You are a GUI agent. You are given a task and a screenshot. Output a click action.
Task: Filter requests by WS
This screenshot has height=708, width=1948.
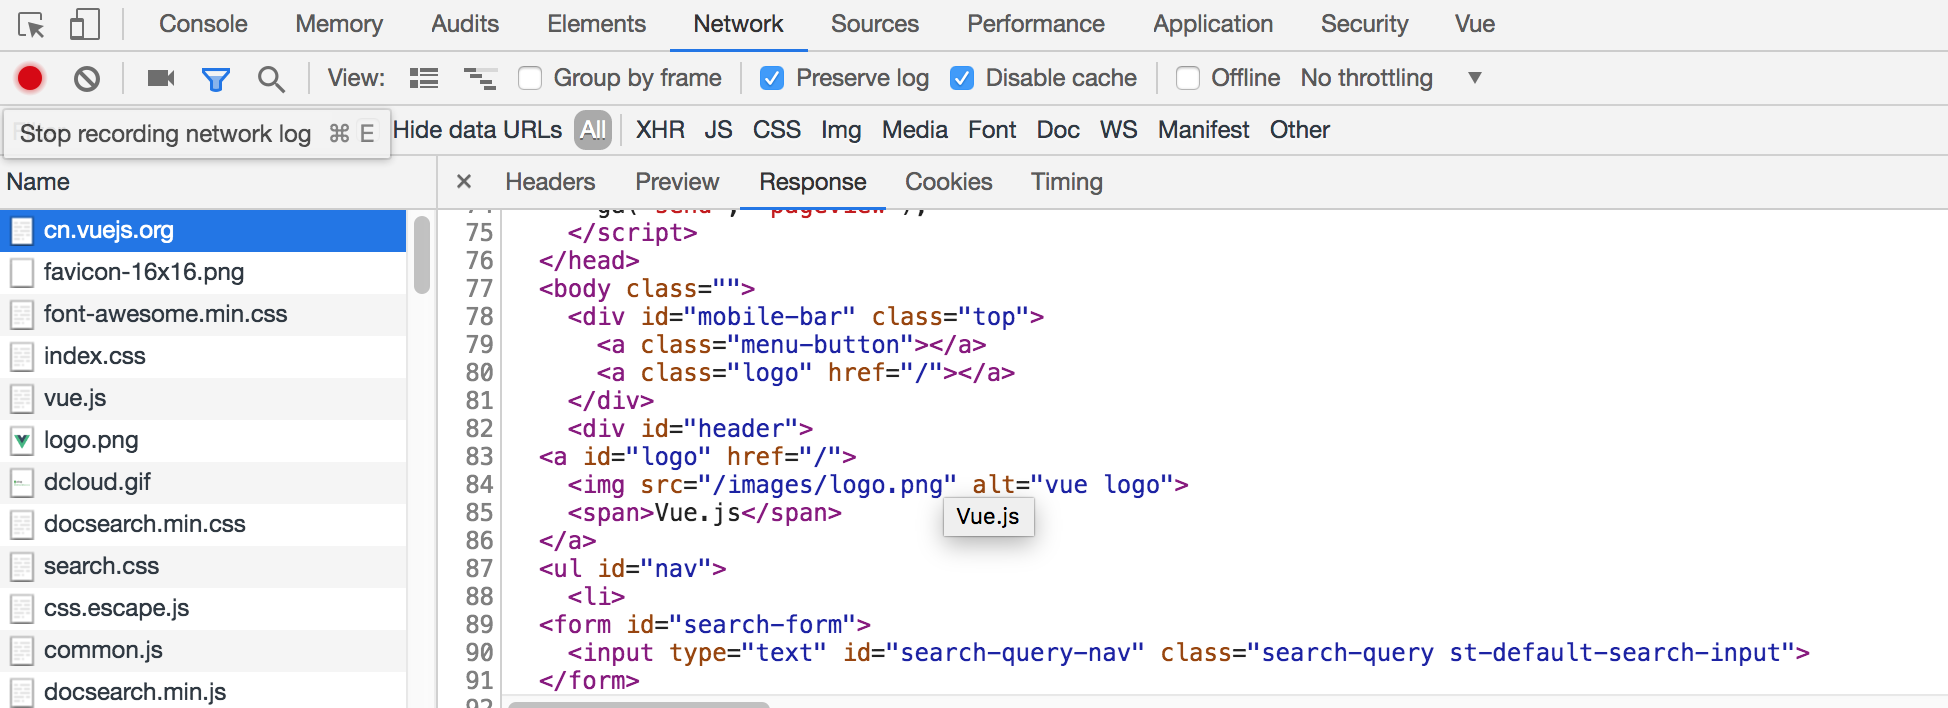pyautogui.click(x=1119, y=130)
